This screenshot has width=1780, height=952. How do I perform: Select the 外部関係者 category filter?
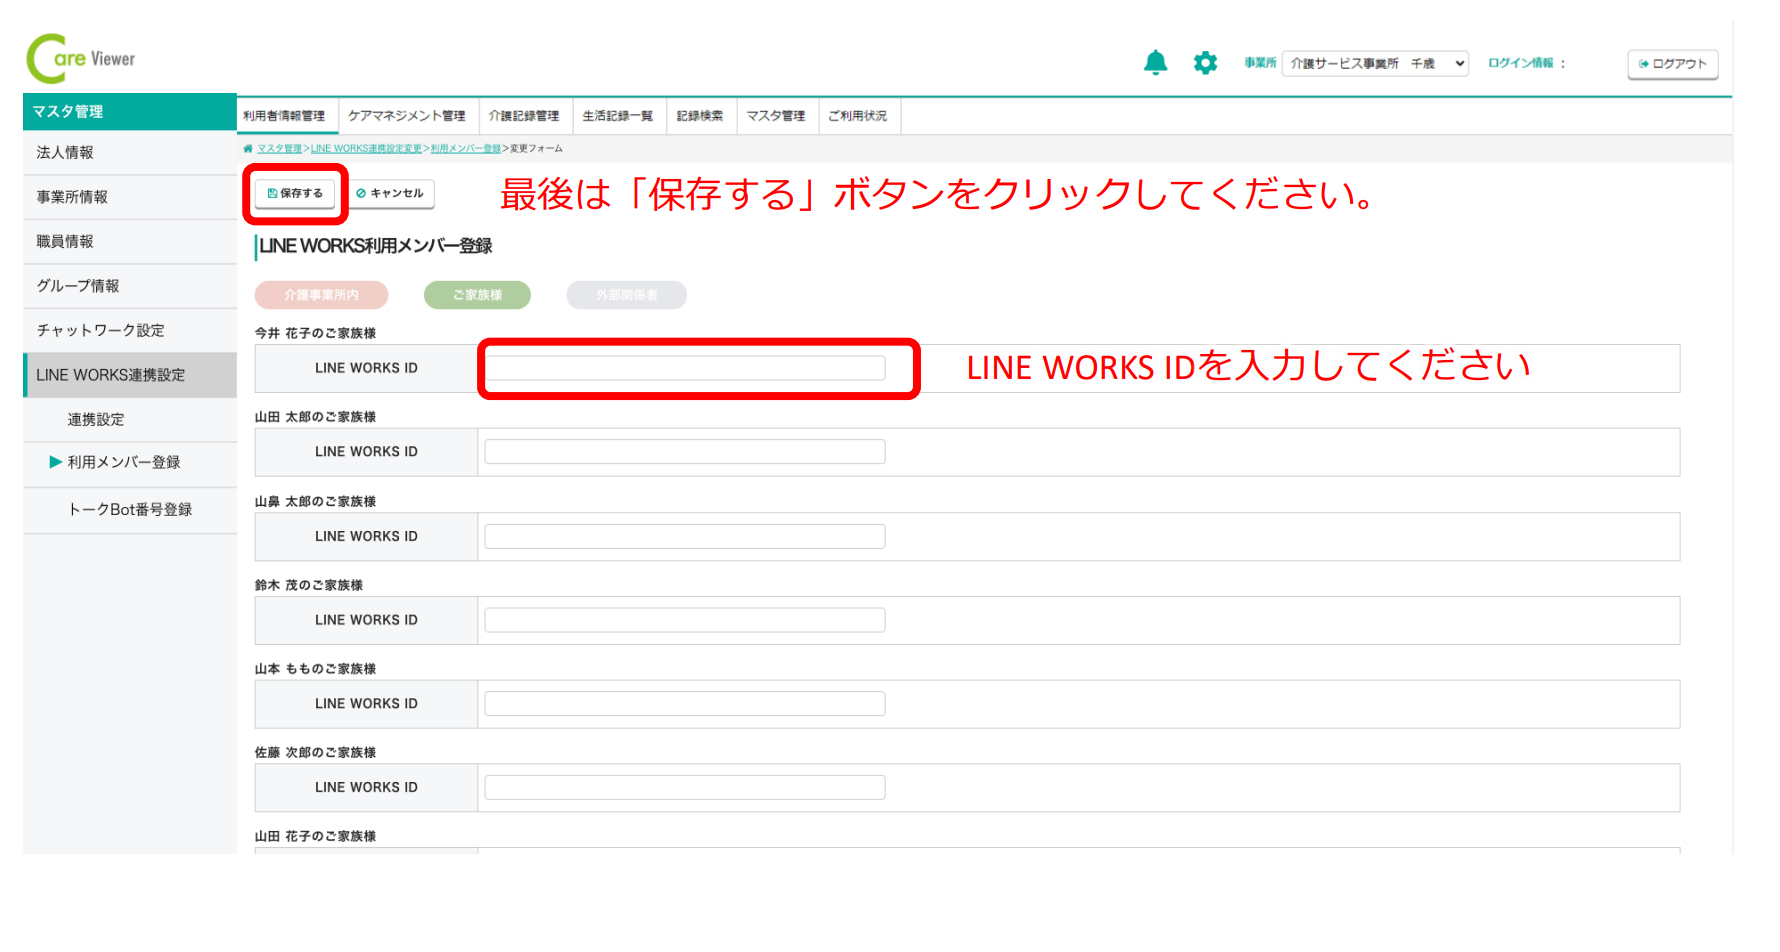tap(626, 295)
